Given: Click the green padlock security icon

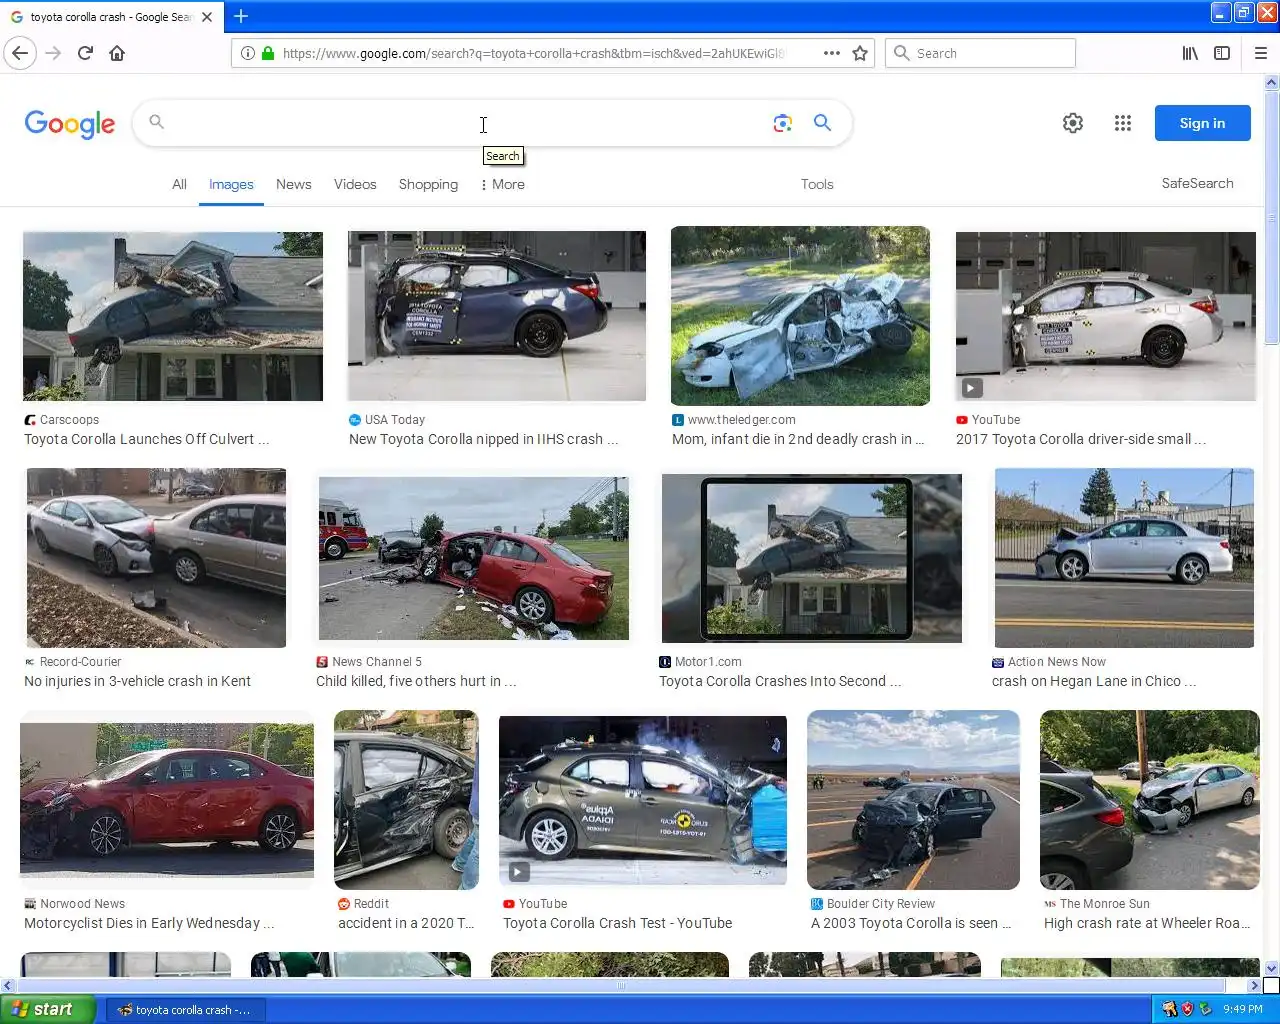Looking at the screenshot, I should click(x=268, y=53).
